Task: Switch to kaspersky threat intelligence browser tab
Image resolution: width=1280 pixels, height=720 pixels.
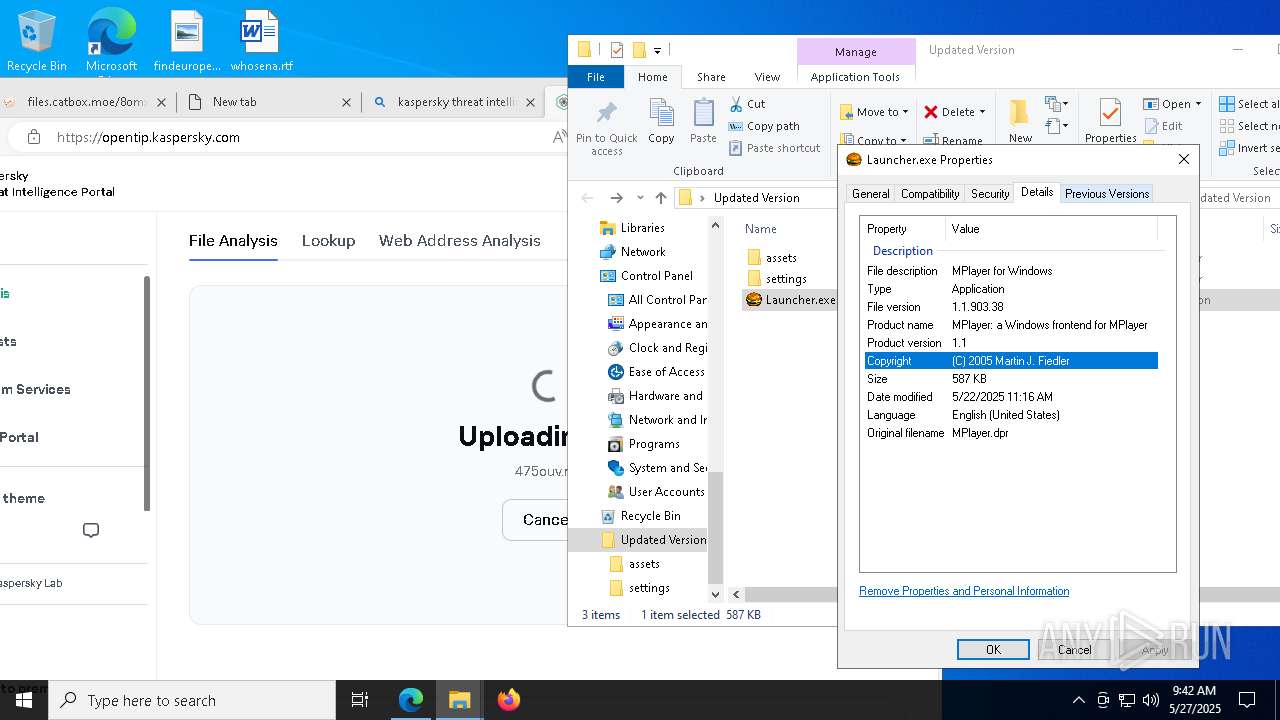Action: click(455, 102)
